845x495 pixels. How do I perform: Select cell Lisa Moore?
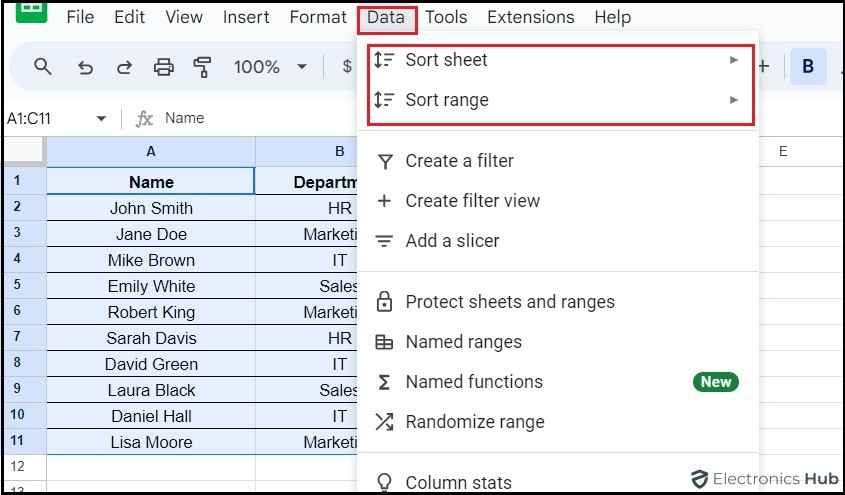(151, 442)
